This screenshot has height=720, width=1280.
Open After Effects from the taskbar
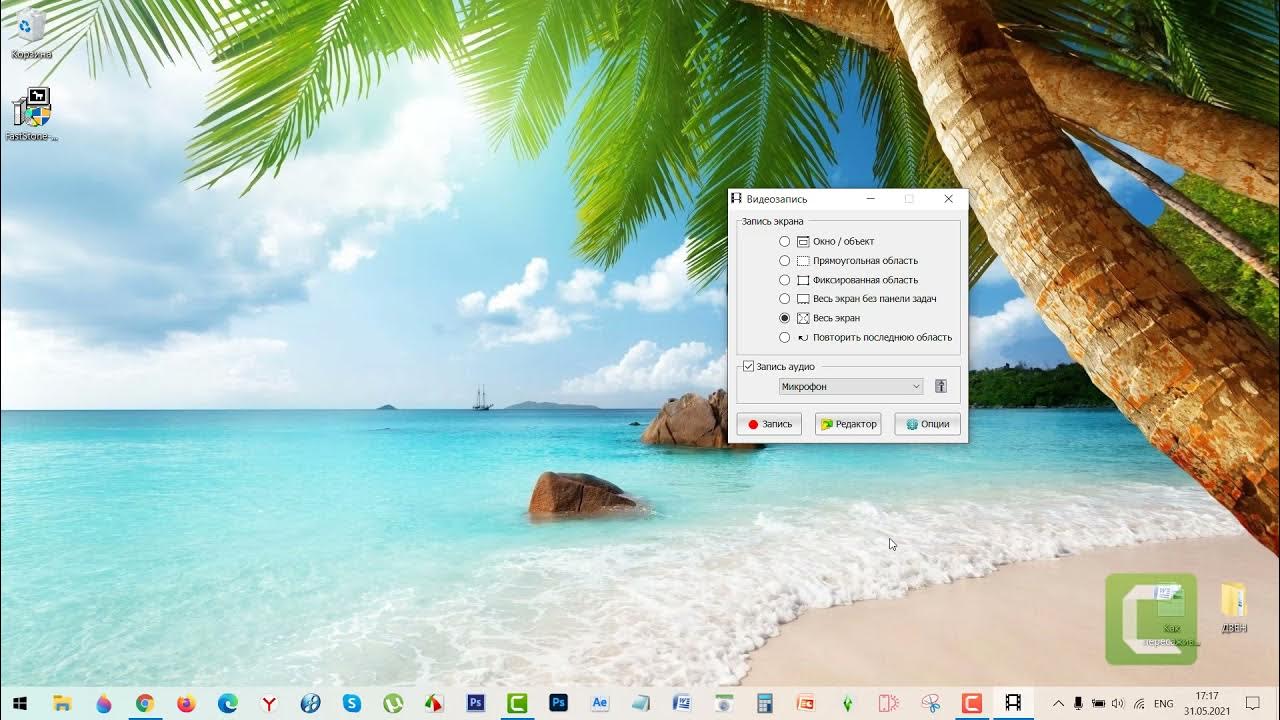pos(600,703)
